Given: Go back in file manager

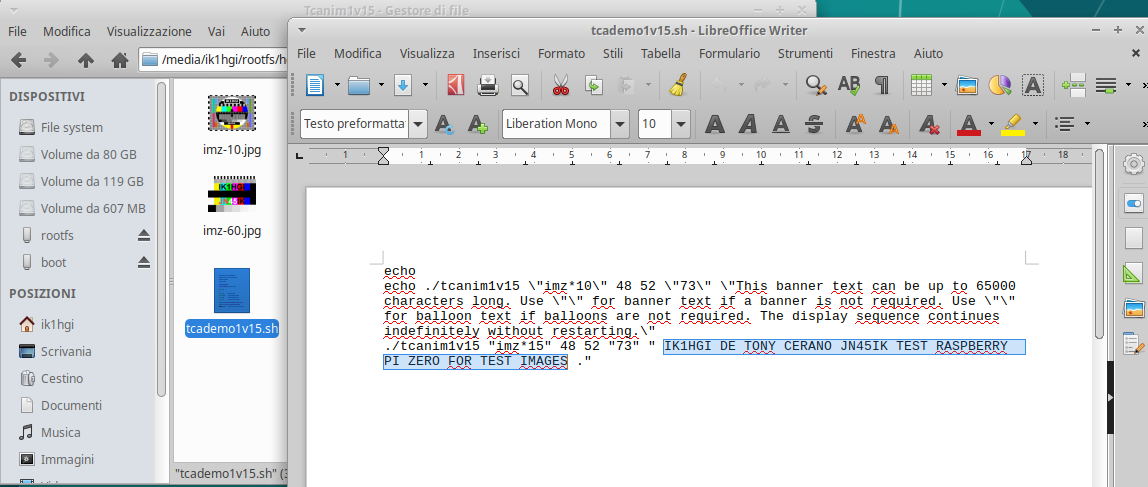Looking at the screenshot, I should tap(19, 60).
